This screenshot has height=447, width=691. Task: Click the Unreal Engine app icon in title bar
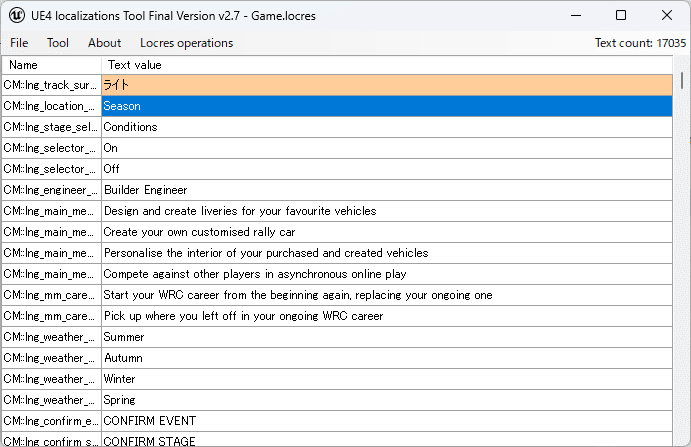(x=17, y=15)
